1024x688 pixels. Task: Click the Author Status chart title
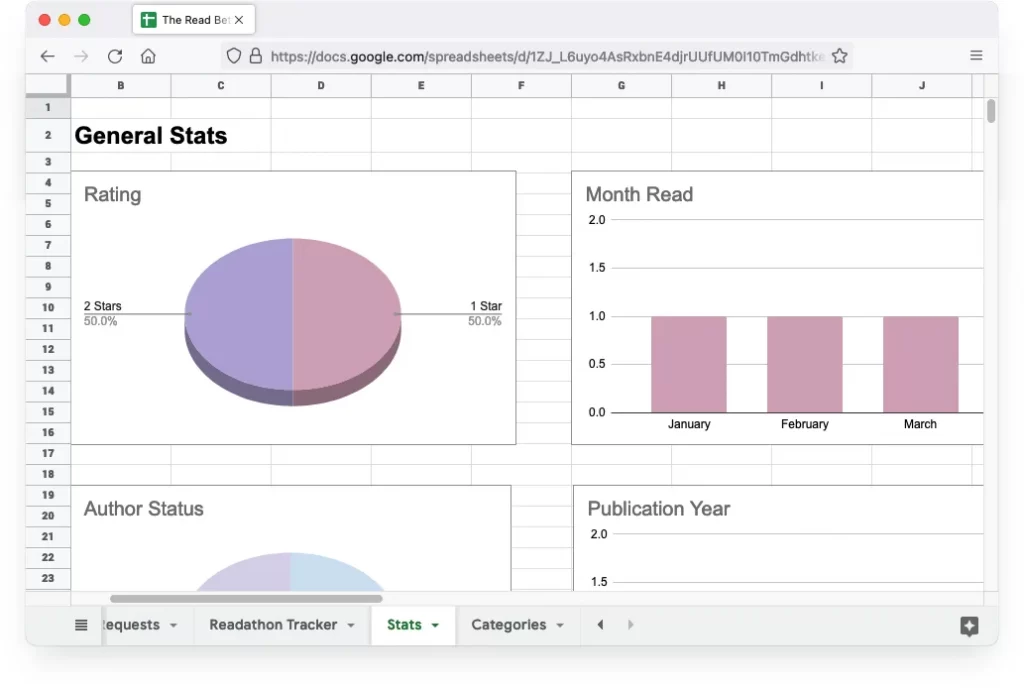point(144,508)
